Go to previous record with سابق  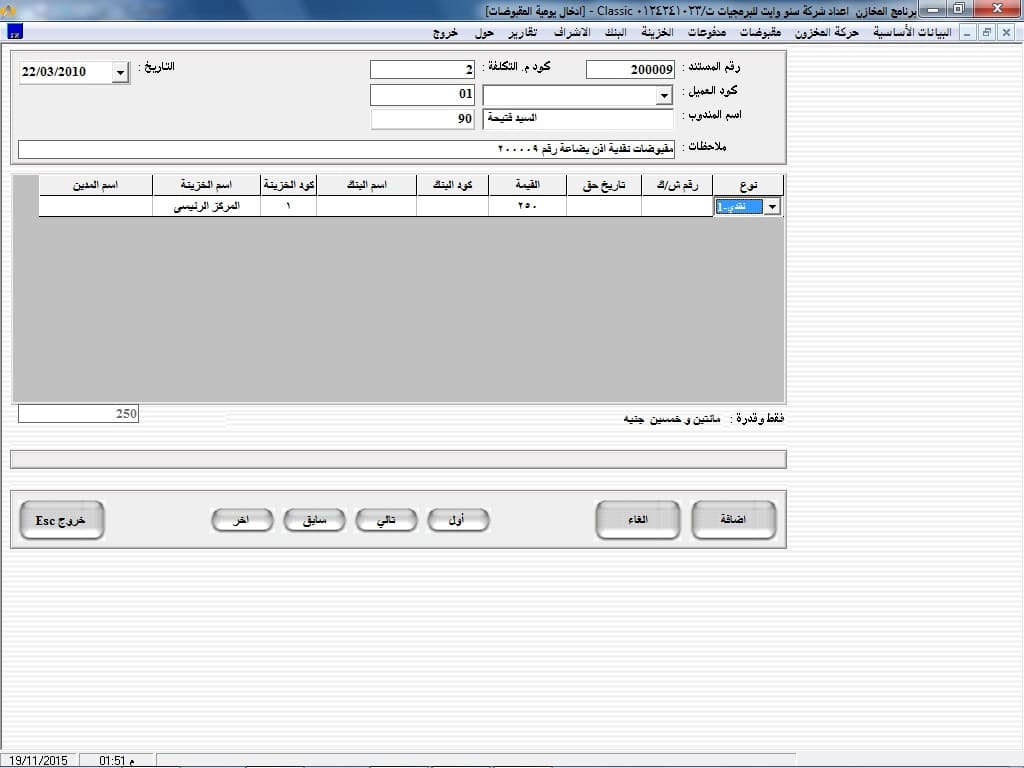[x=314, y=520]
